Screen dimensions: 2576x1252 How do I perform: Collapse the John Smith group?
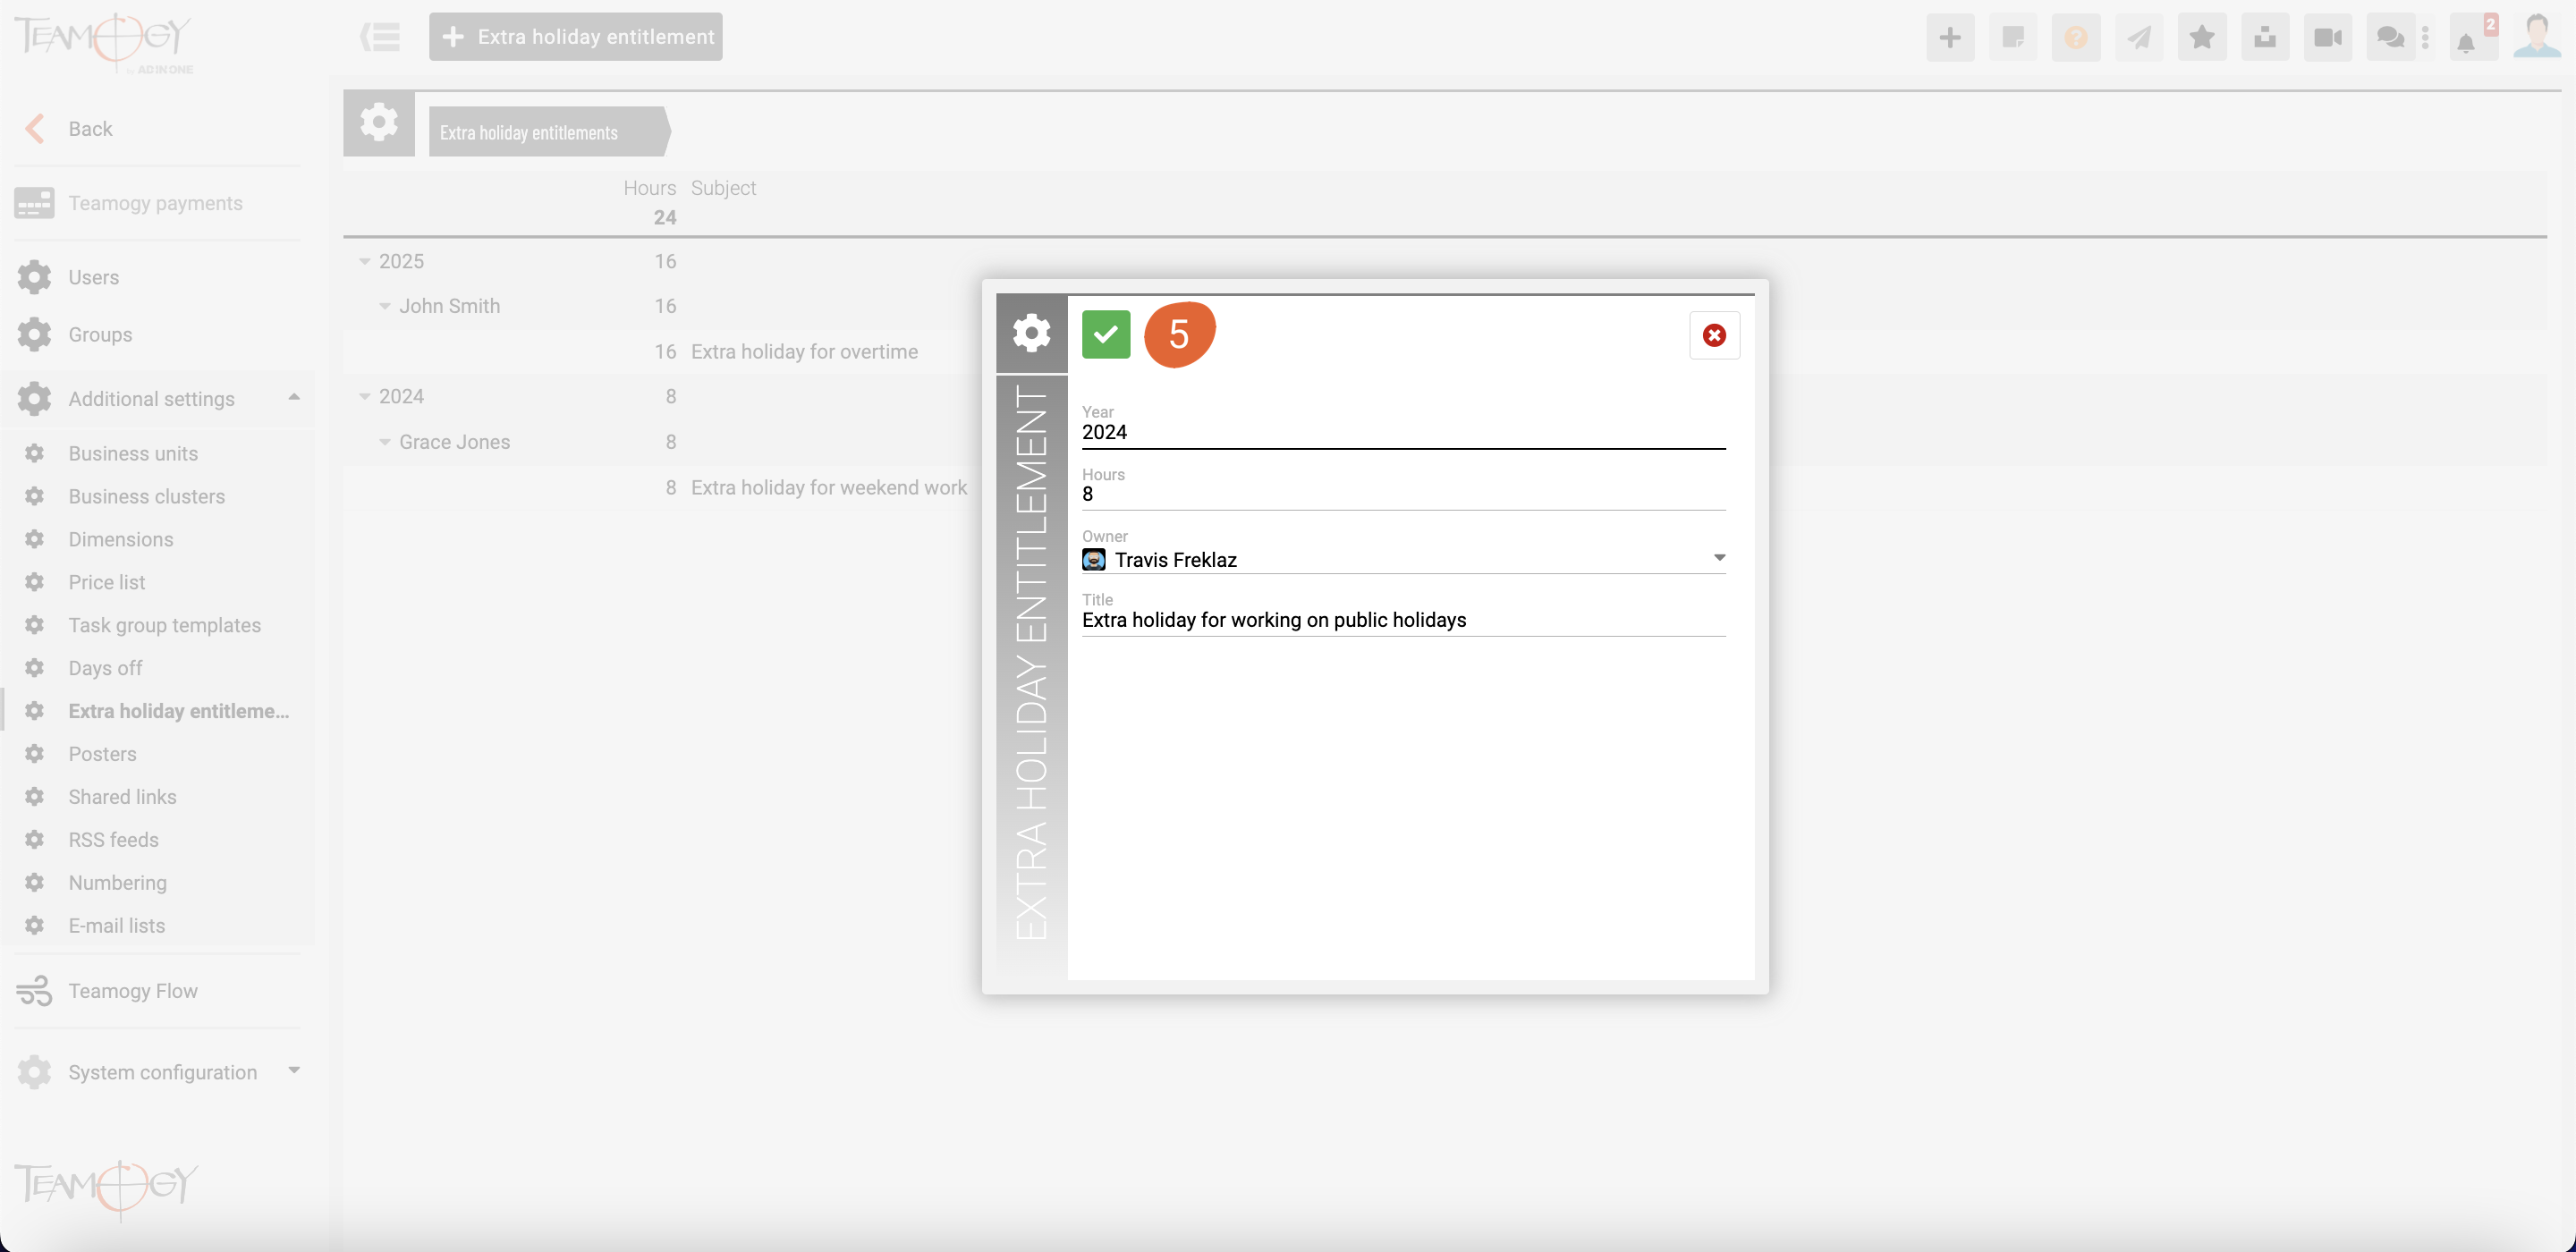pyautogui.click(x=385, y=306)
